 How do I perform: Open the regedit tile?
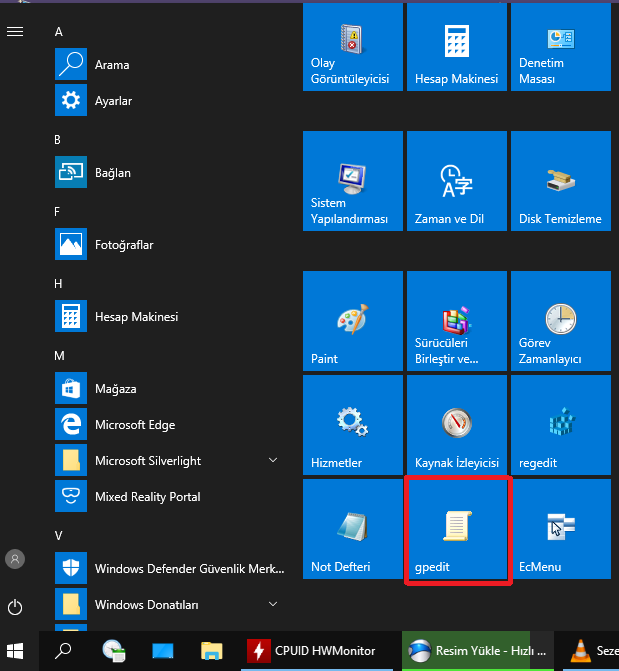(x=561, y=425)
